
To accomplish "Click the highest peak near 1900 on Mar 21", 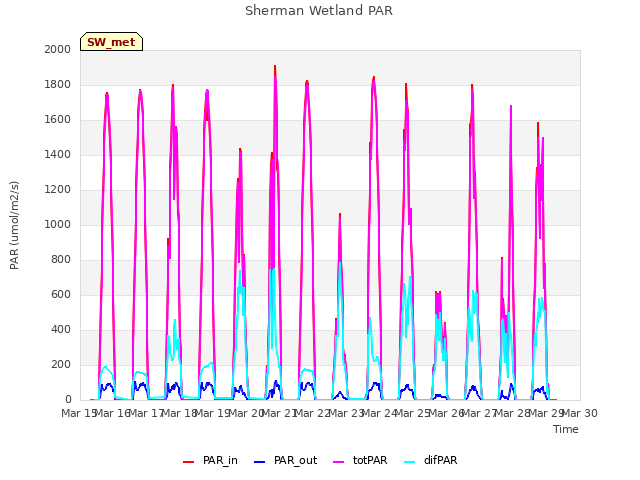I will (x=275, y=67).
